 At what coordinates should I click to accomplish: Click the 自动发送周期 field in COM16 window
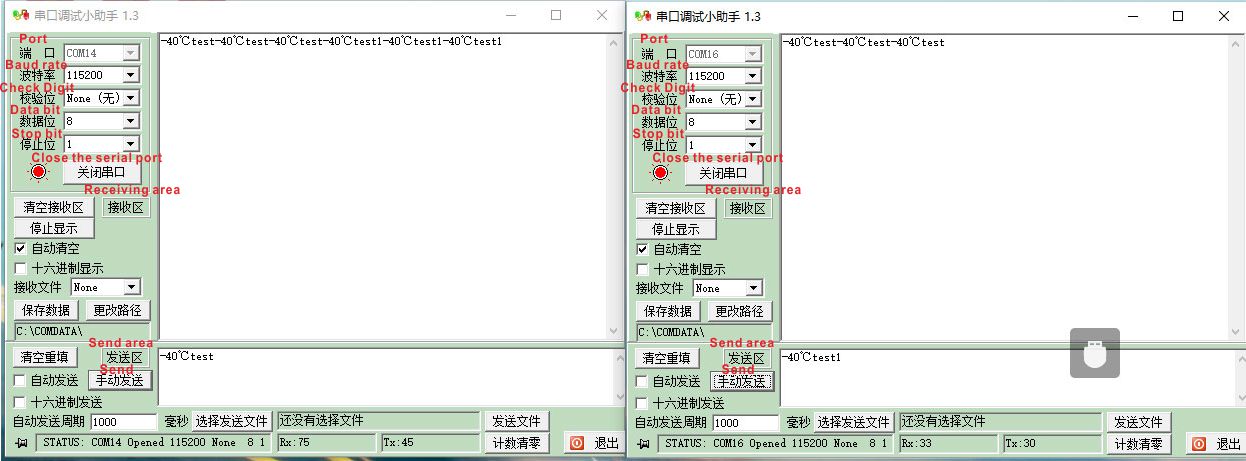745,422
